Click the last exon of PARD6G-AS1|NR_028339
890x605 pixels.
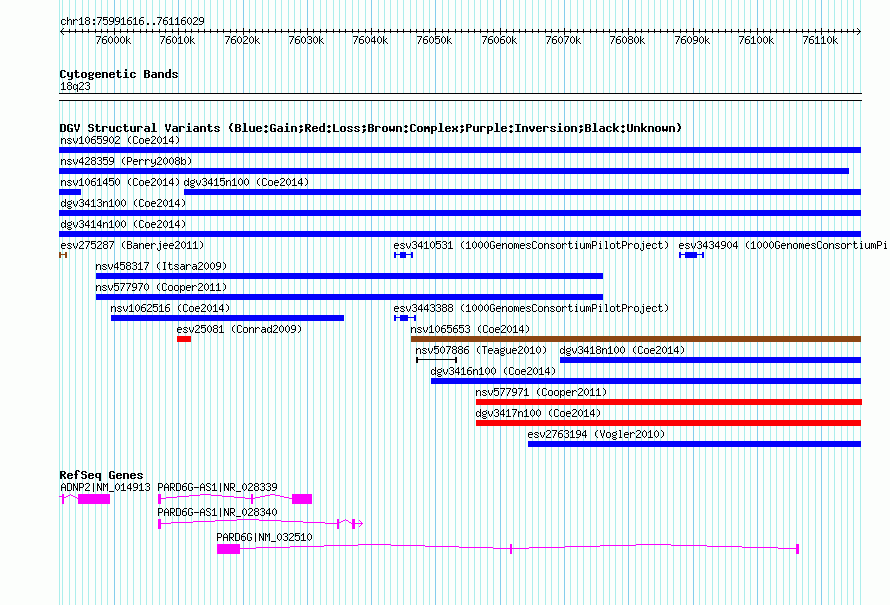[x=302, y=499]
